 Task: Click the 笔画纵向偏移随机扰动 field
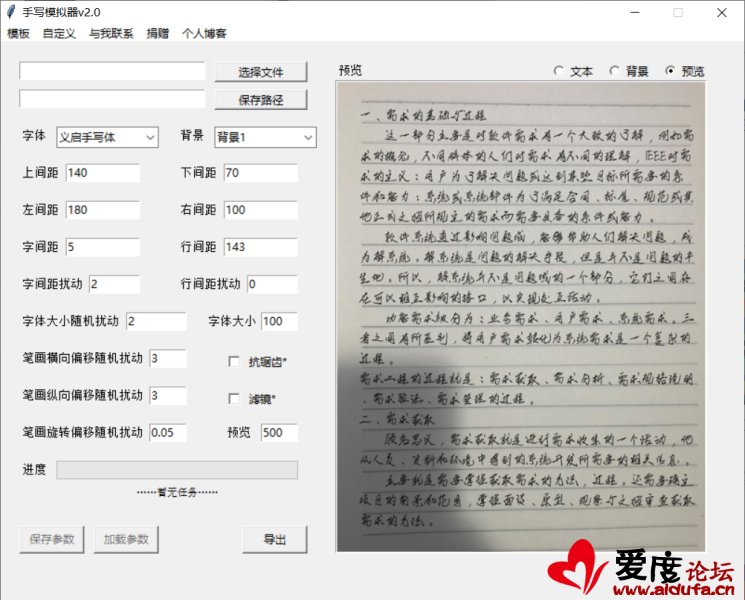[x=168, y=395]
